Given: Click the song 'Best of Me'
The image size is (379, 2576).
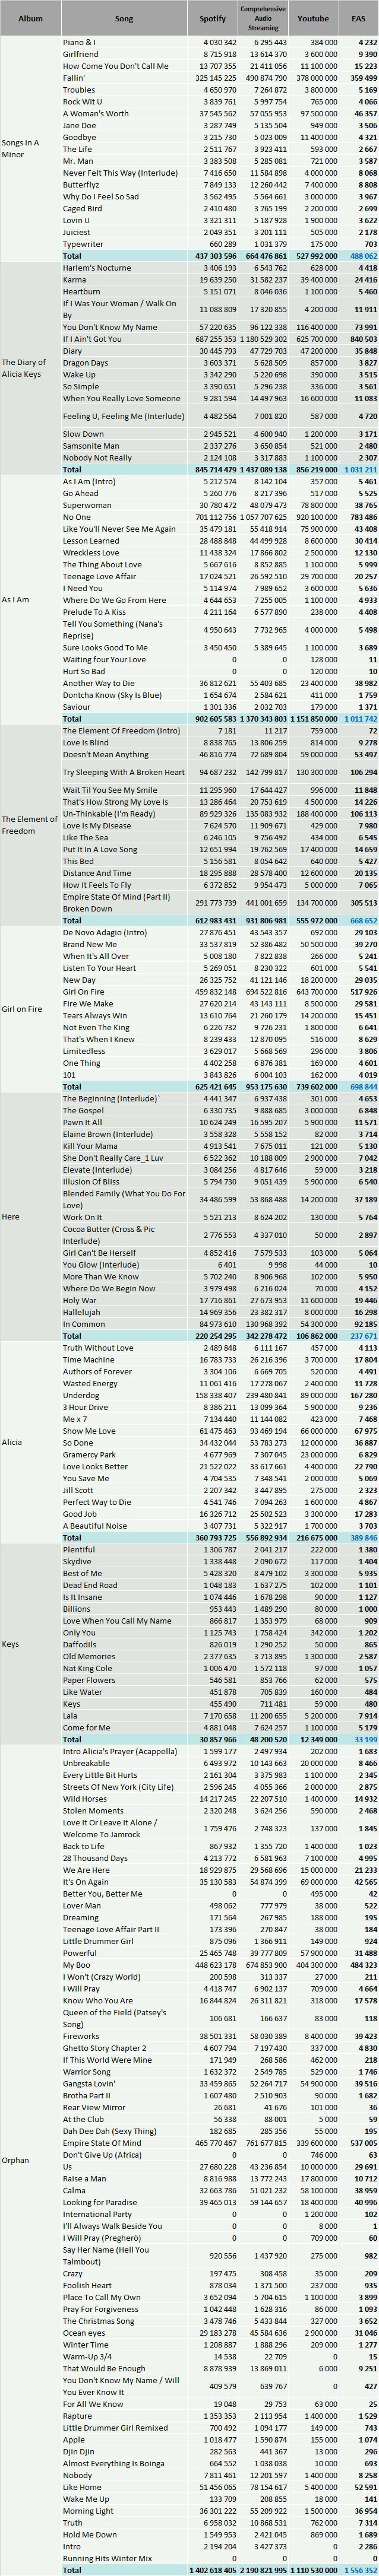Looking at the screenshot, I should 82,1573.
